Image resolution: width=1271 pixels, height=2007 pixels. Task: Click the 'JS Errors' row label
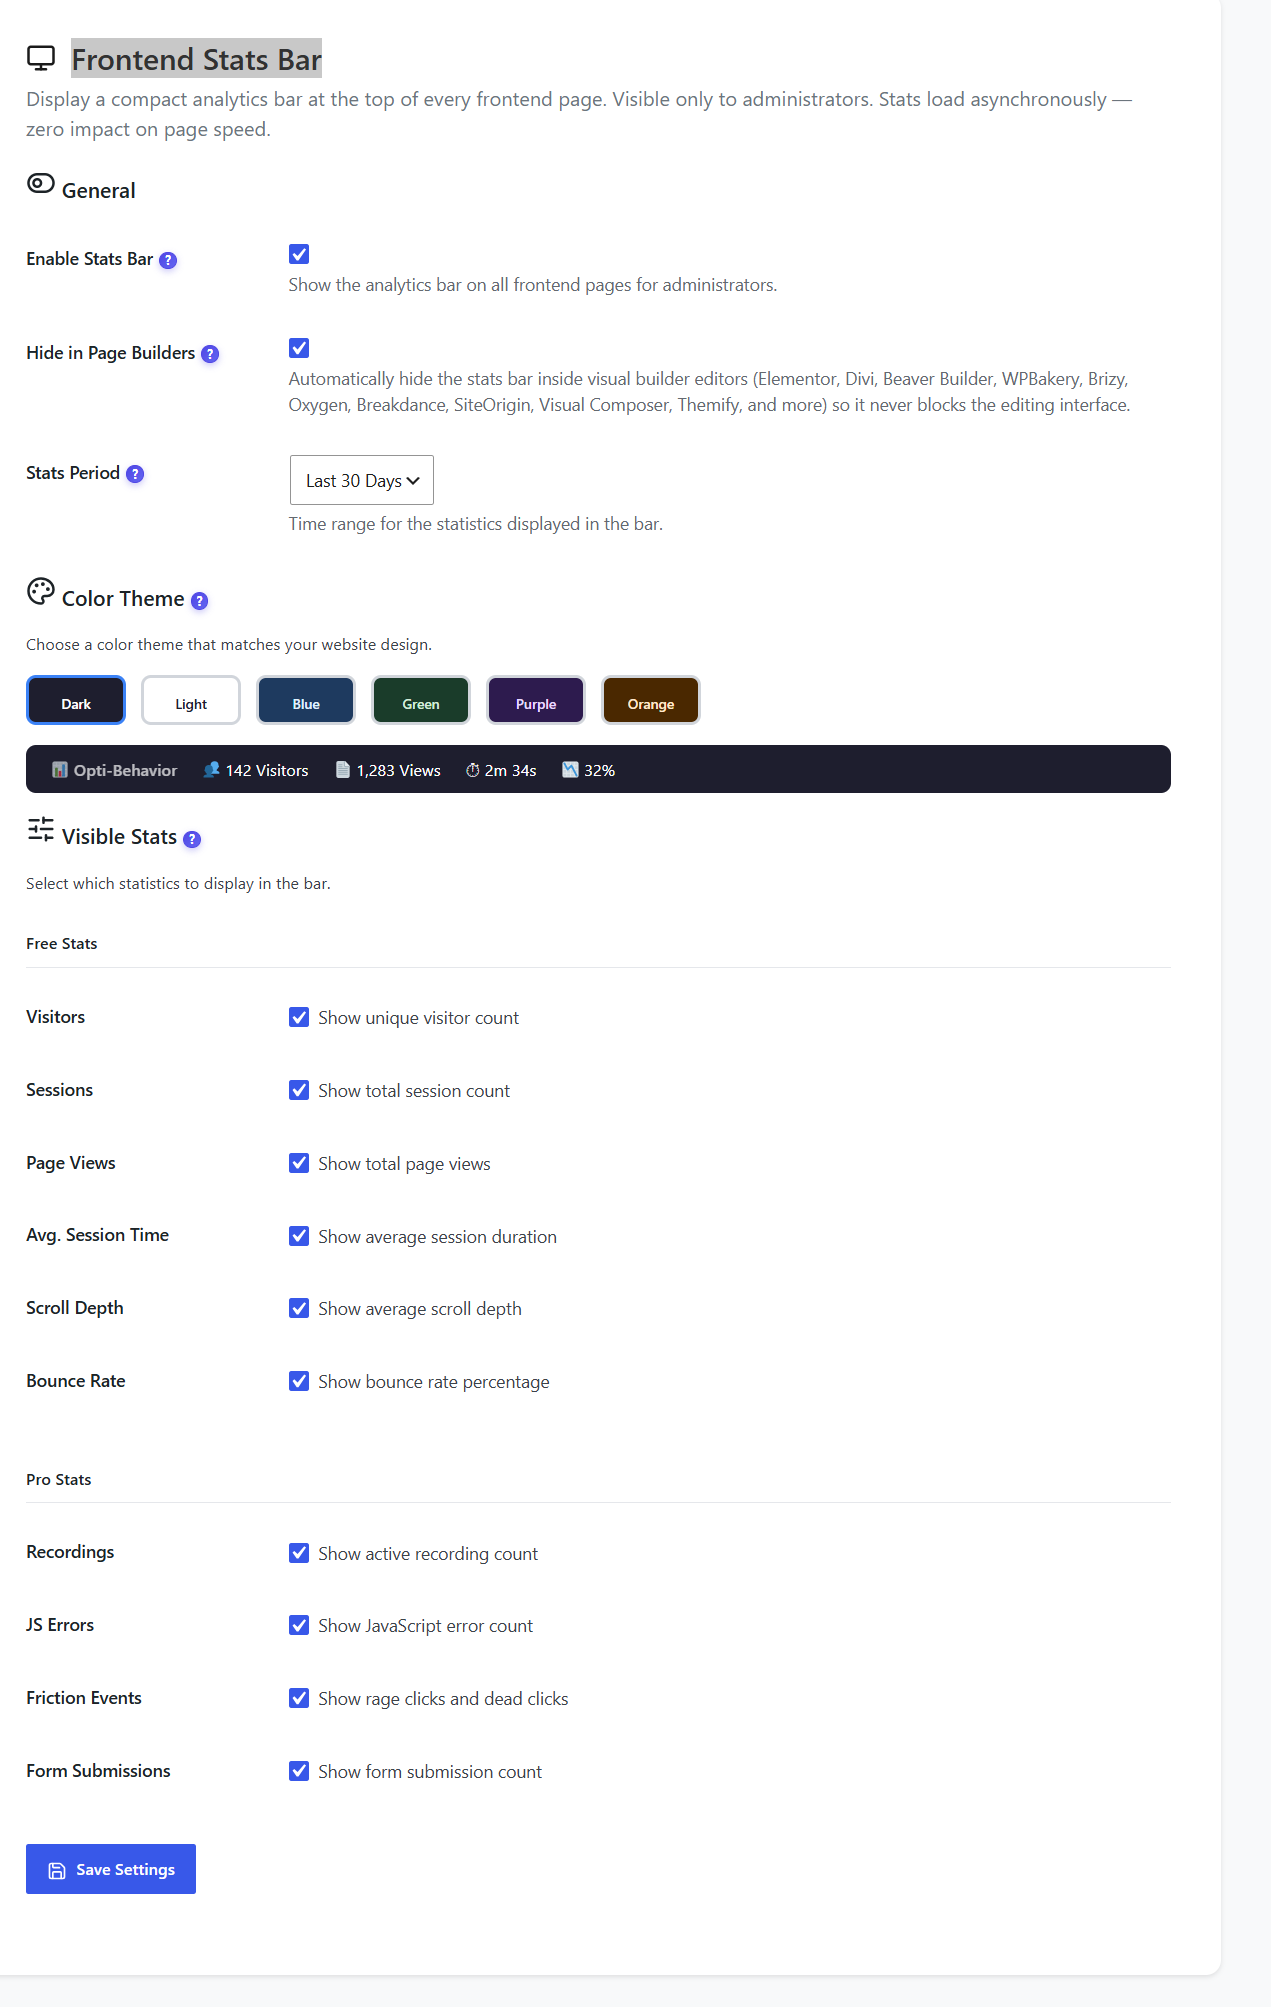pyautogui.click(x=60, y=1625)
